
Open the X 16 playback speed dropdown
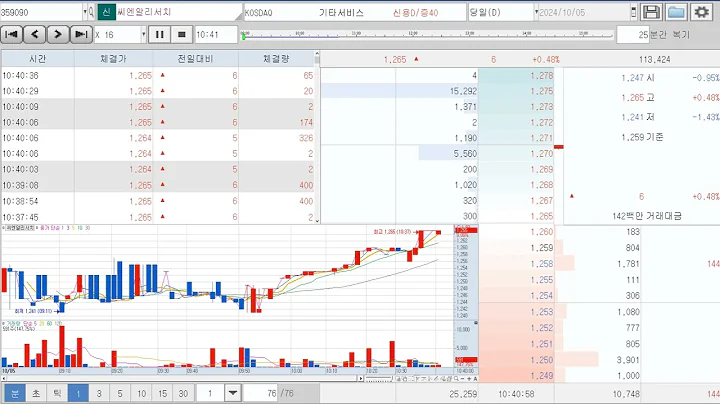pyautogui.click(x=143, y=34)
